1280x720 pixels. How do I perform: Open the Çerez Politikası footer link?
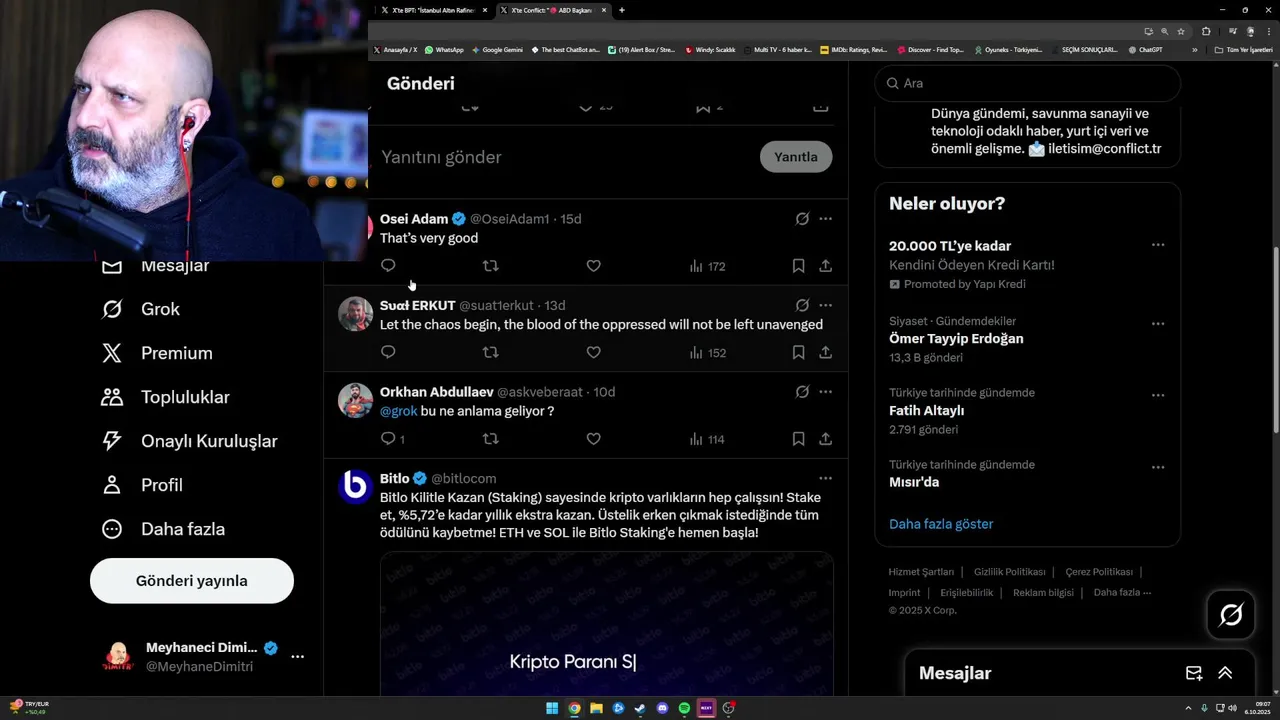(x=1099, y=572)
